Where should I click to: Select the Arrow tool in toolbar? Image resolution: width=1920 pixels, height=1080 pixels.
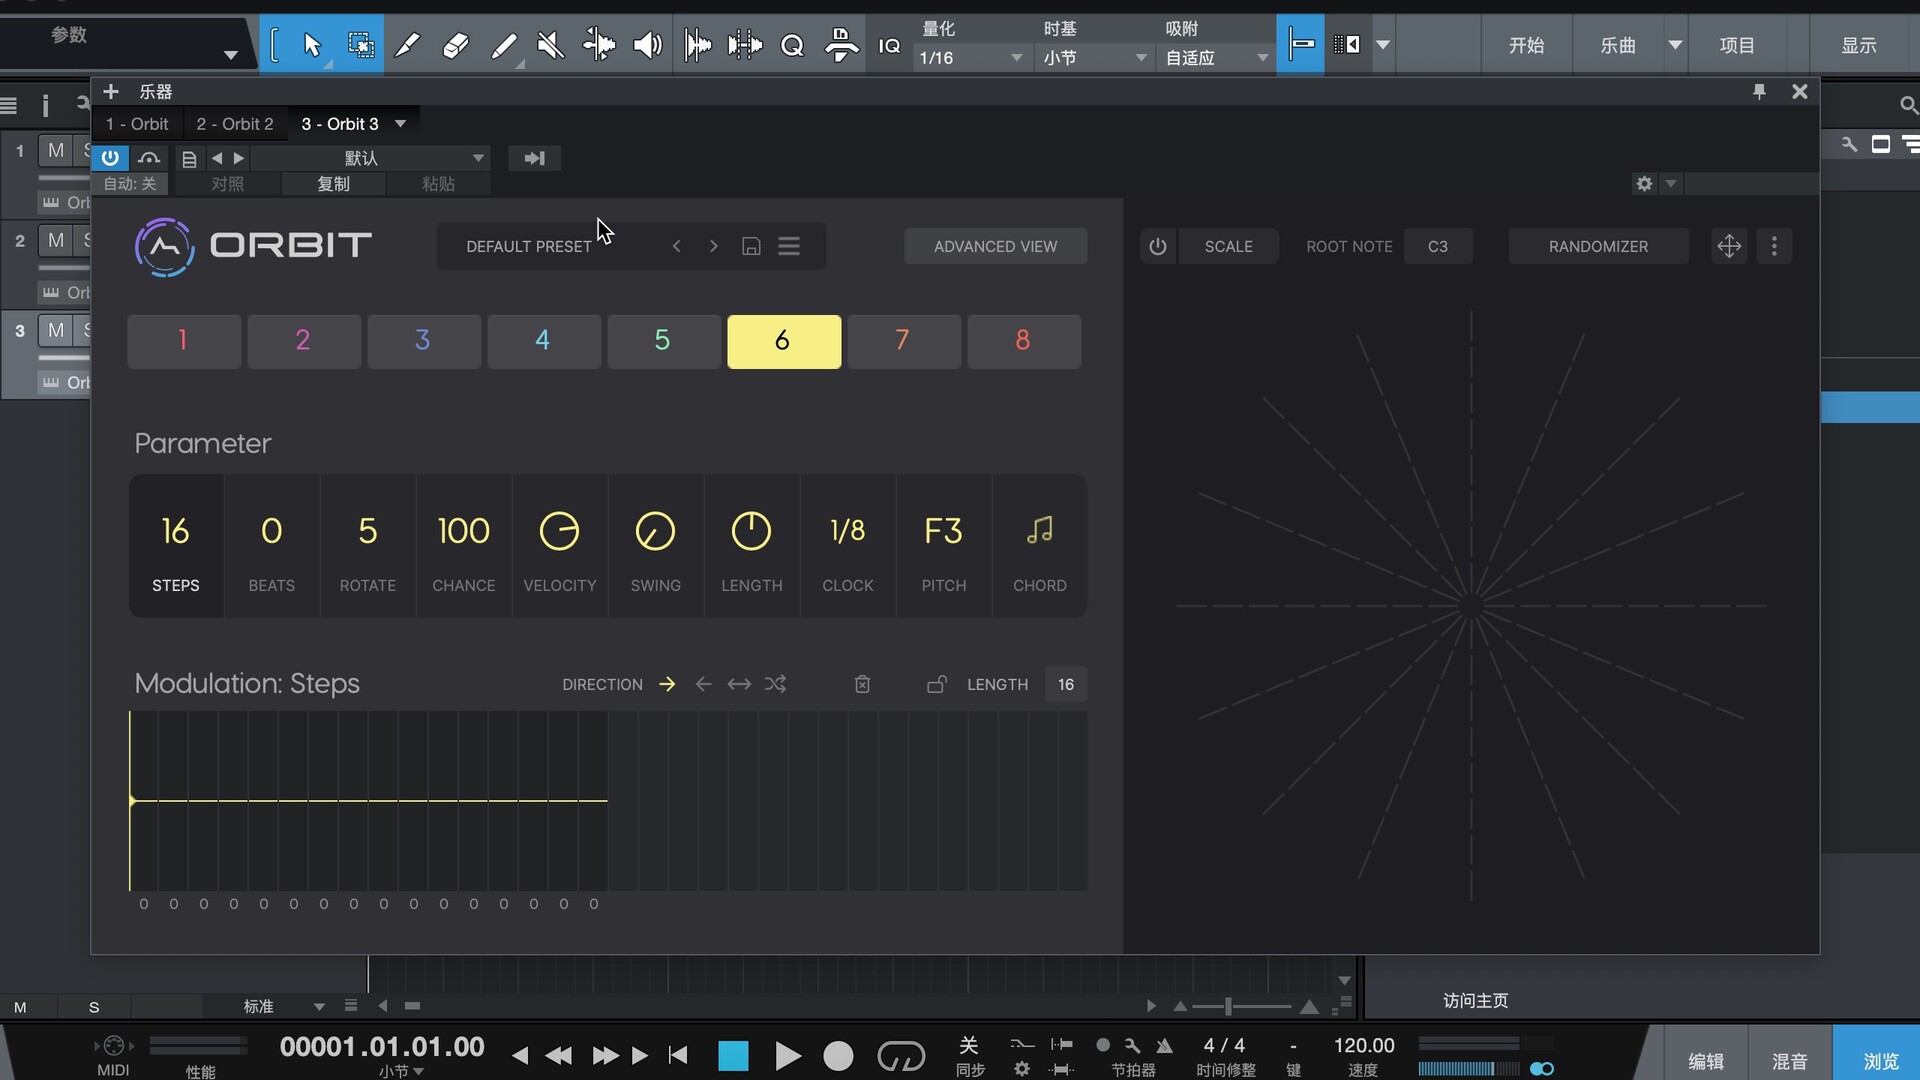(x=312, y=45)
